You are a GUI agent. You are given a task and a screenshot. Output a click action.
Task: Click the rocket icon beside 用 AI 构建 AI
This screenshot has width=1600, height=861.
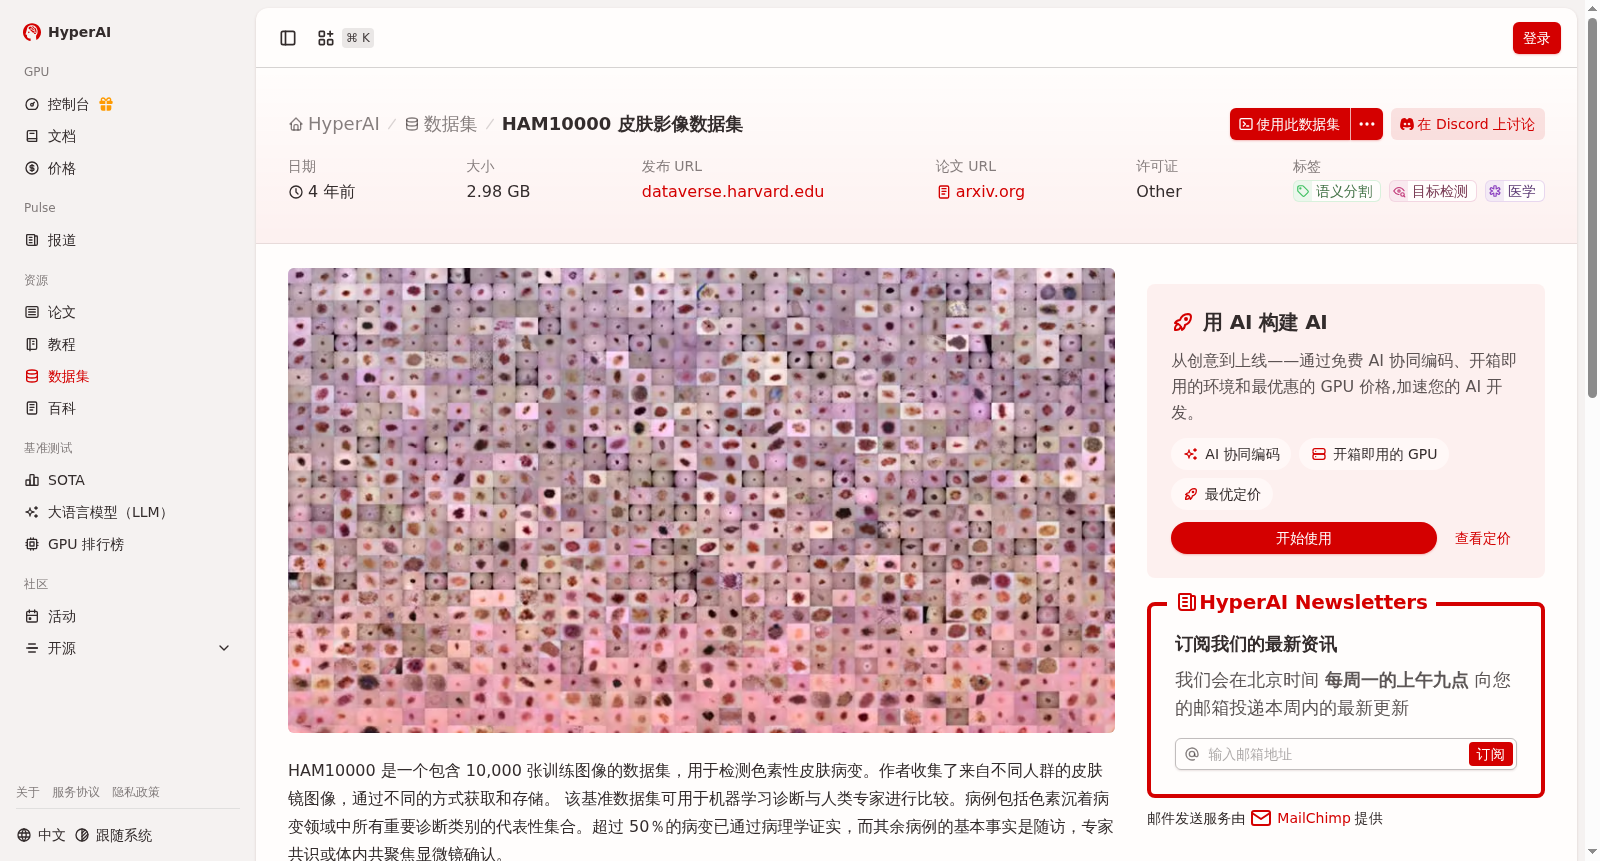[1183, 322]
